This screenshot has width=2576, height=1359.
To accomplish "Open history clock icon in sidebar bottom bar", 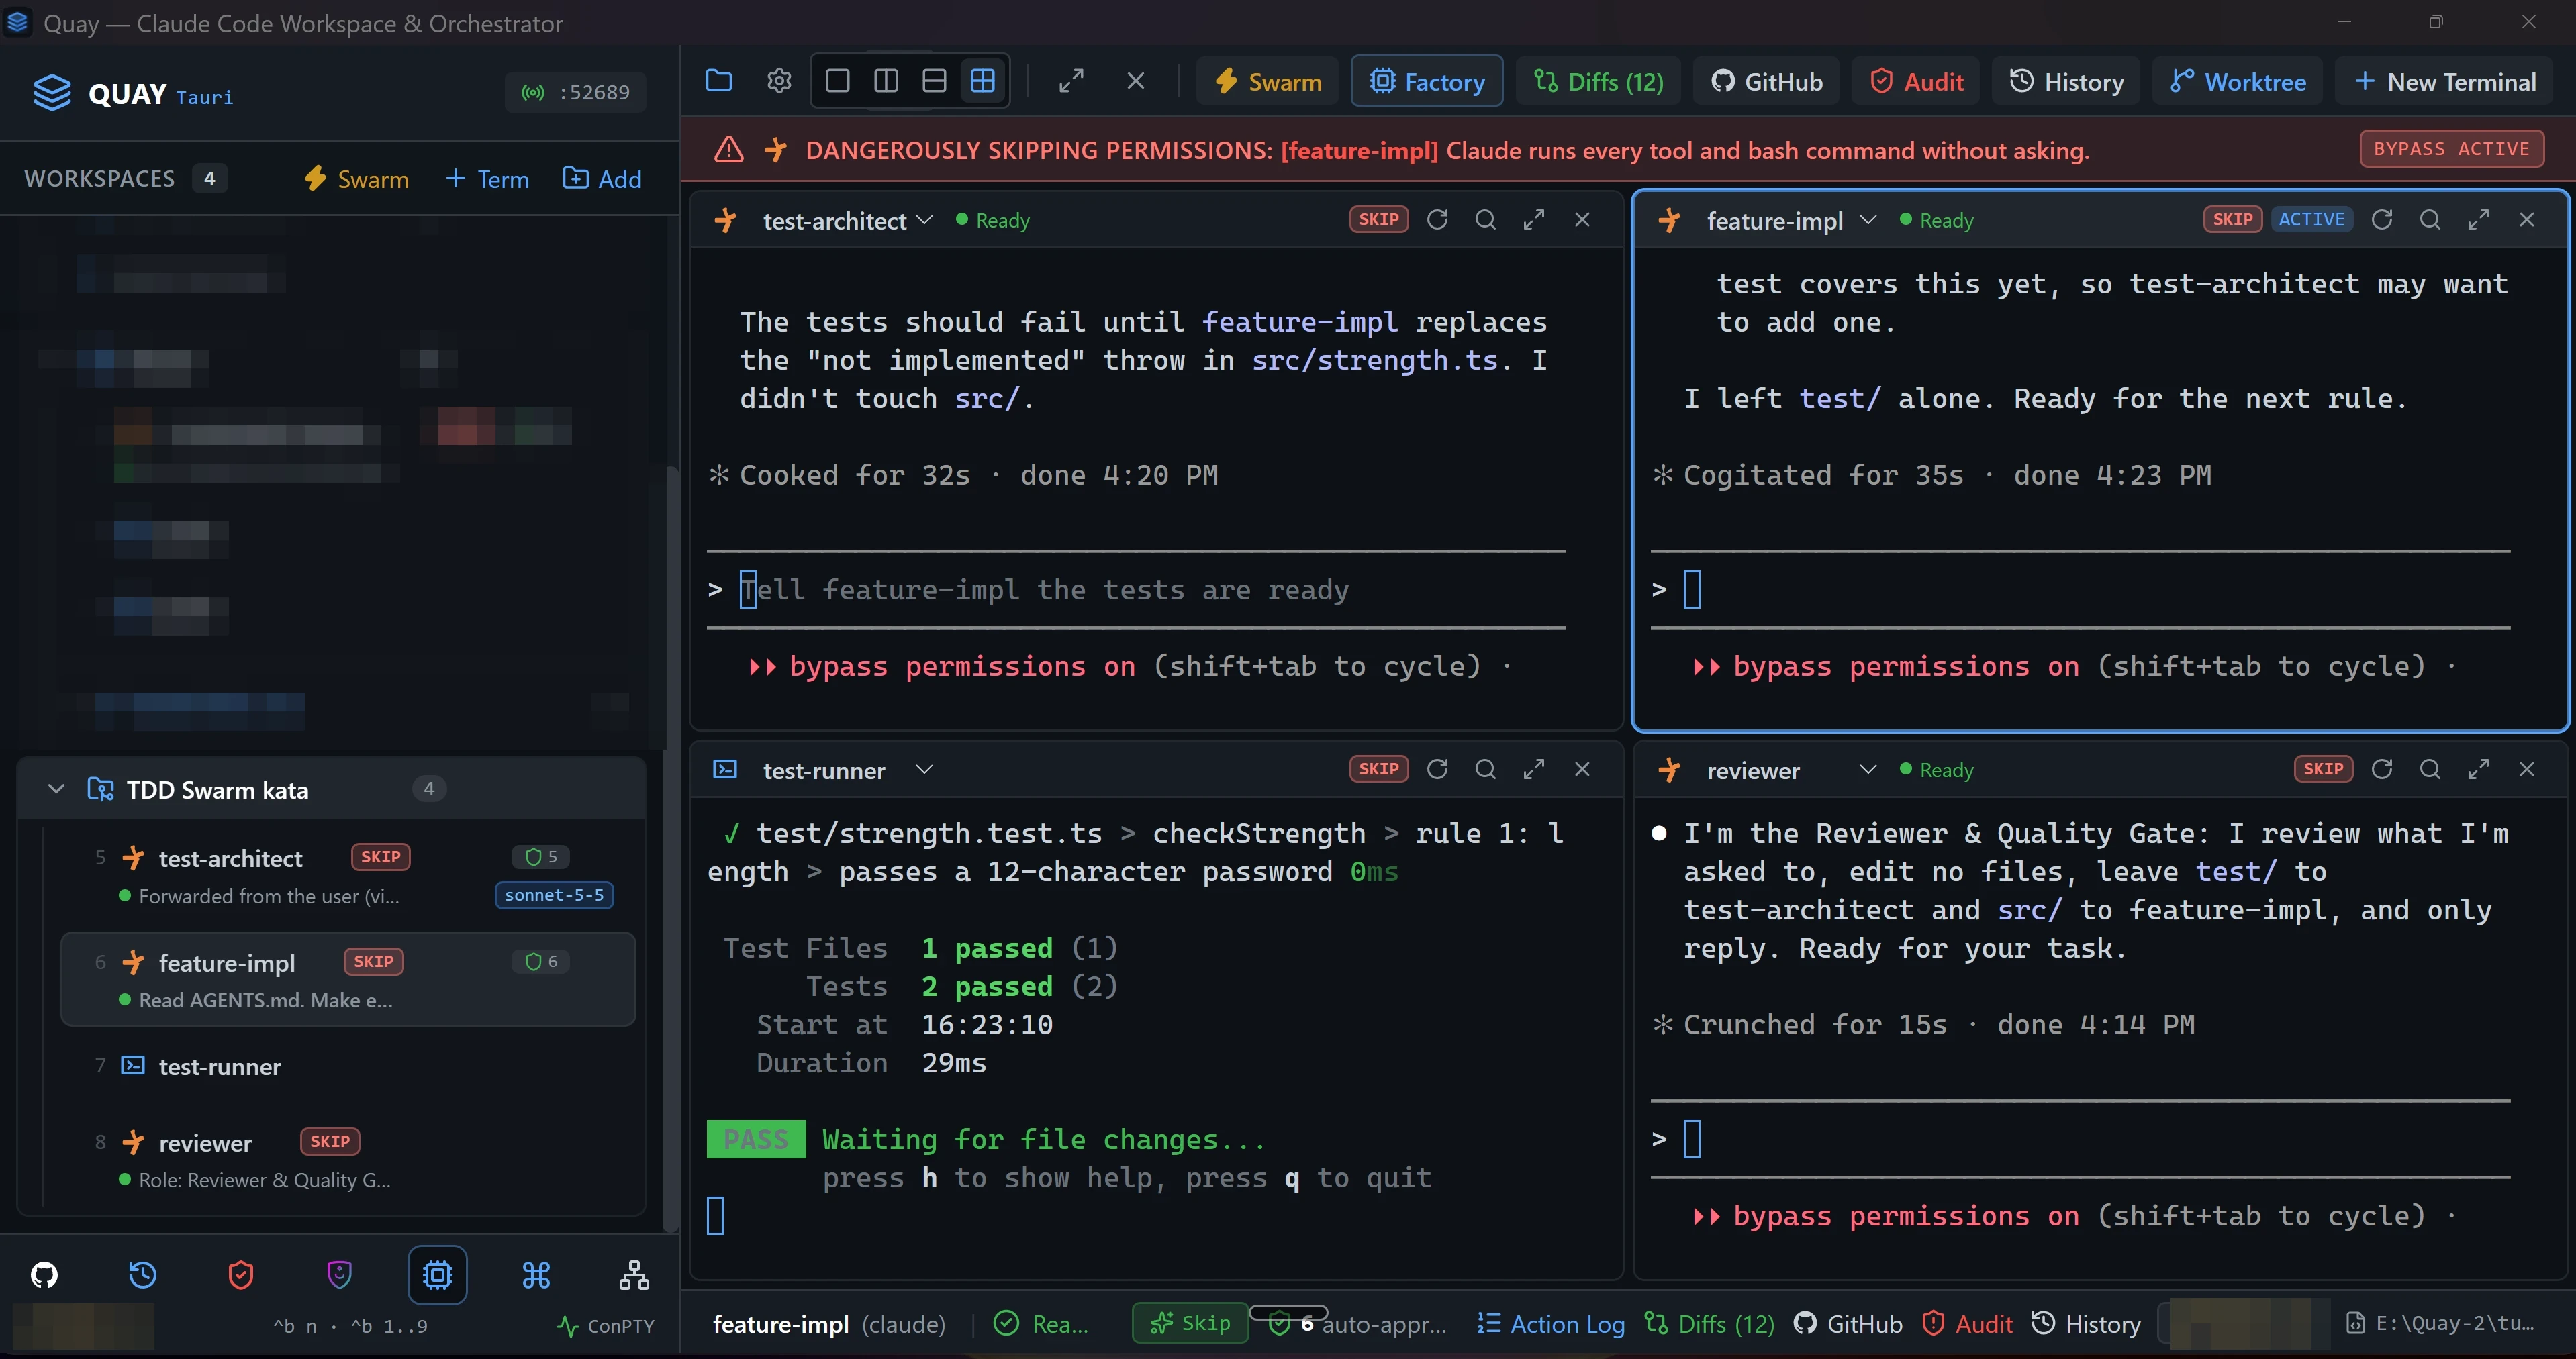I will pos(143,1275).
